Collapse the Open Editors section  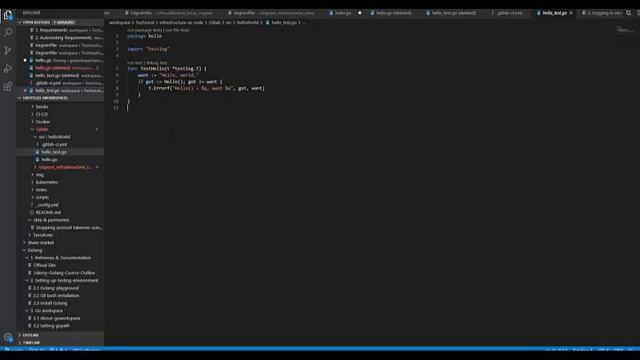click(x=61, y=22)
